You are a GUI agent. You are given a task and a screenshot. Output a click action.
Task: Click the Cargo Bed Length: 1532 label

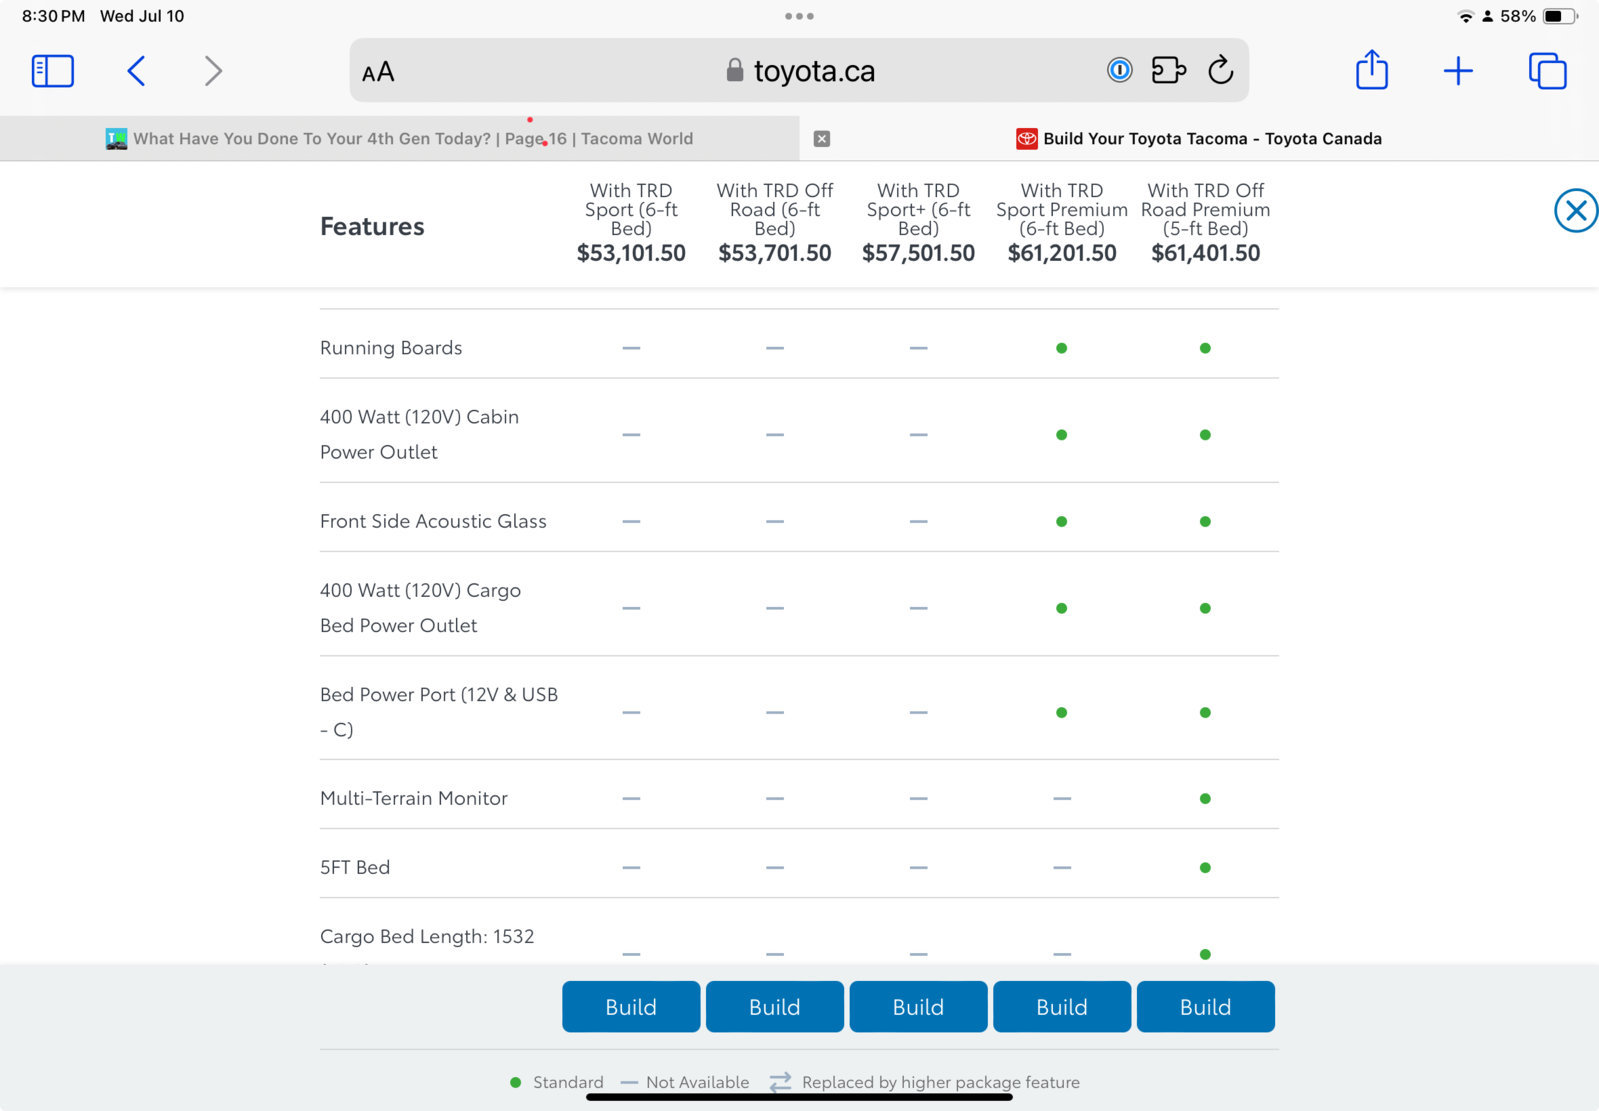[x=427, y=936]
